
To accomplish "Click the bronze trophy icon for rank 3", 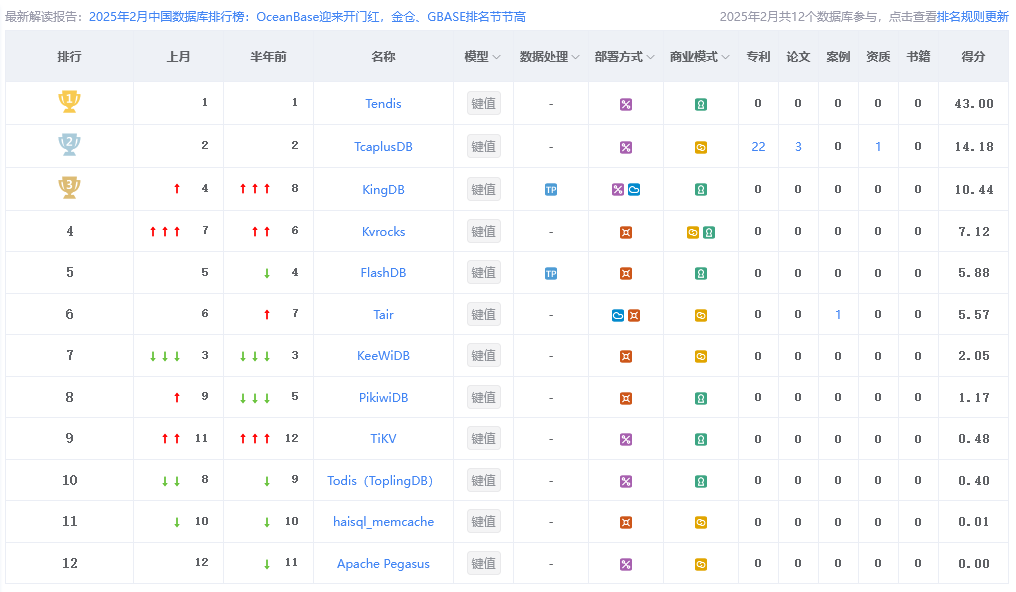I will coord(69,187).
